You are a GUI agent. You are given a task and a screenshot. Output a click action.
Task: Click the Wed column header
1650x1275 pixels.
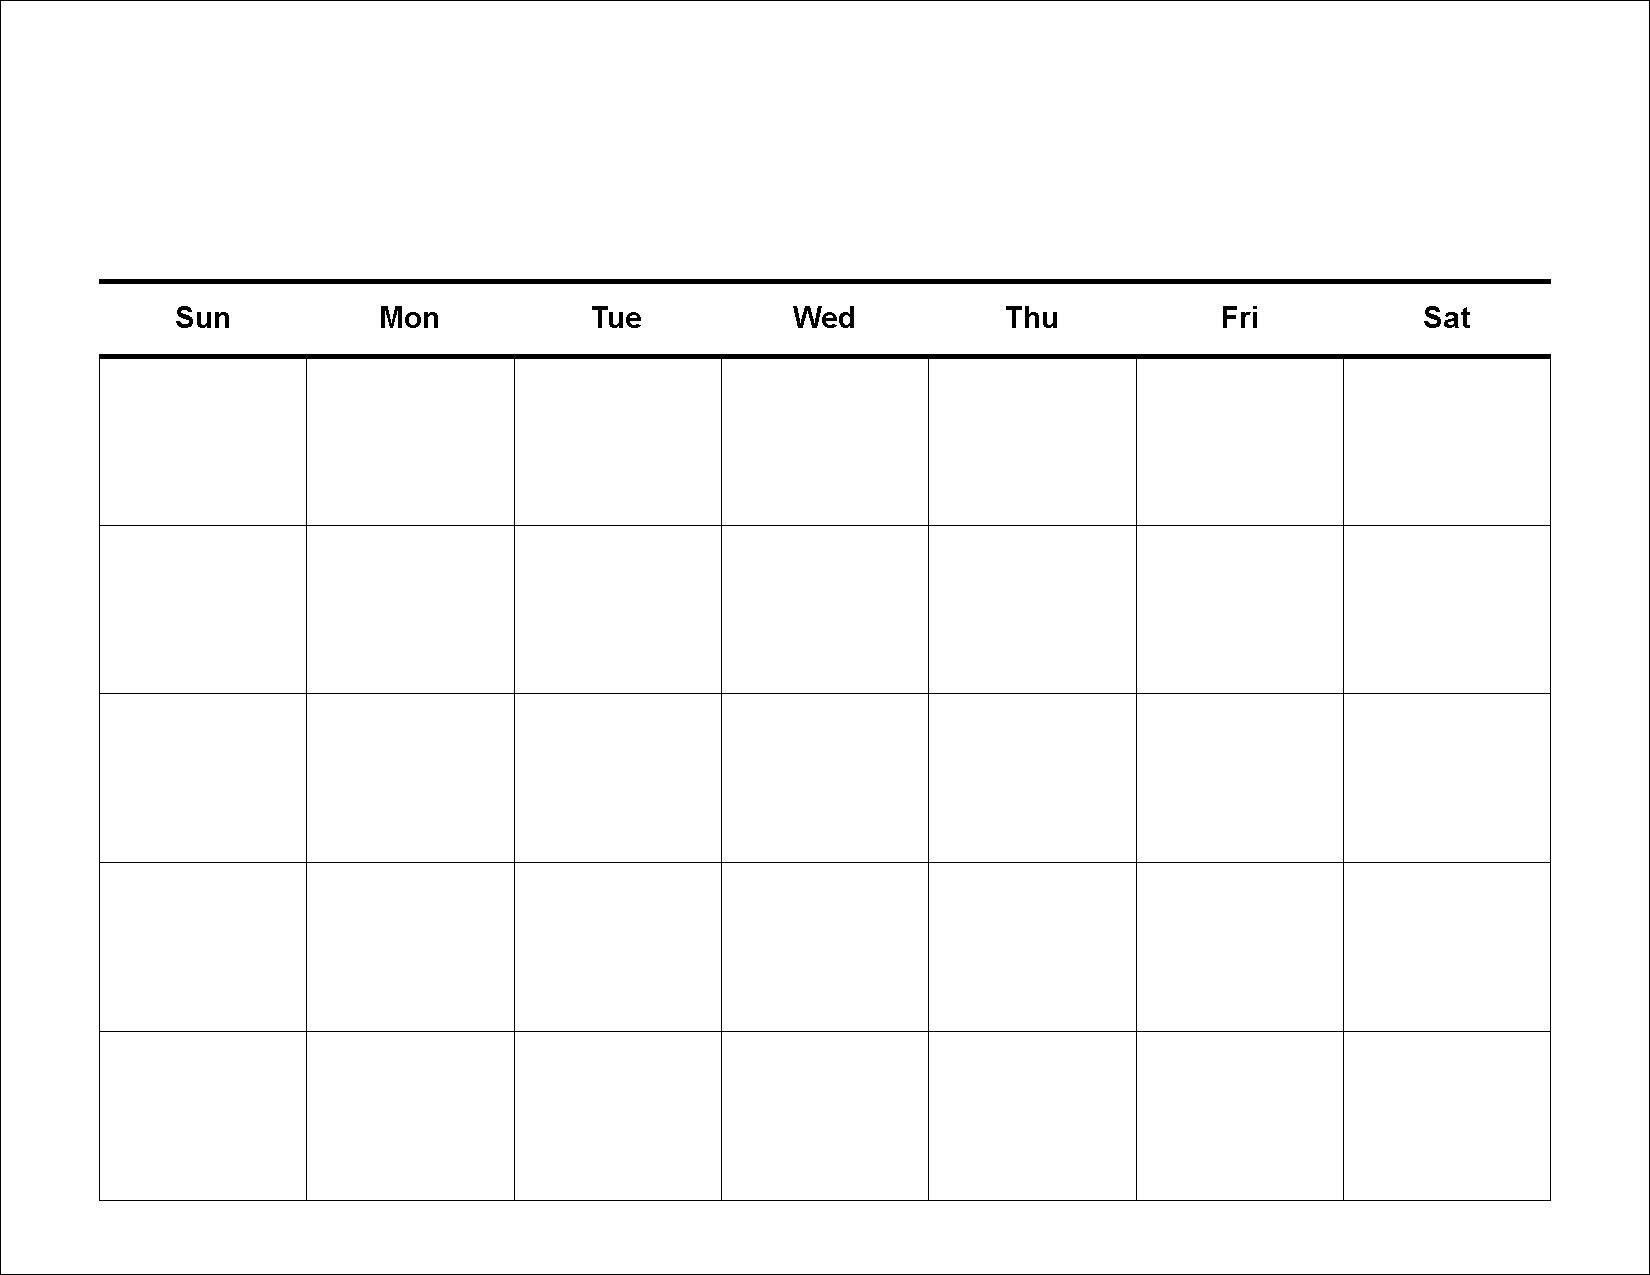point(824,318)
